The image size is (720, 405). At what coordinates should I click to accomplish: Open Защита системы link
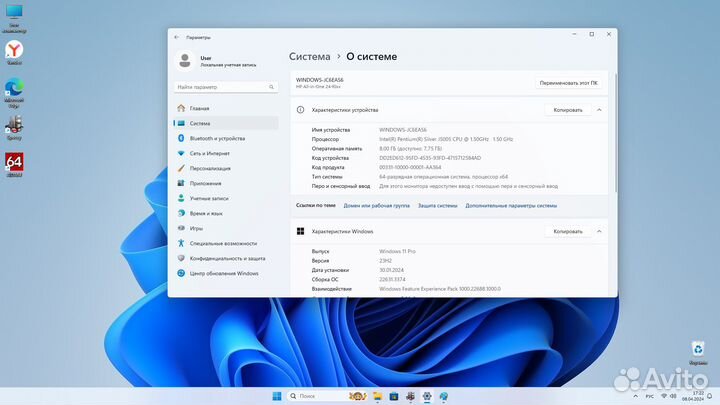pos(438,206)
